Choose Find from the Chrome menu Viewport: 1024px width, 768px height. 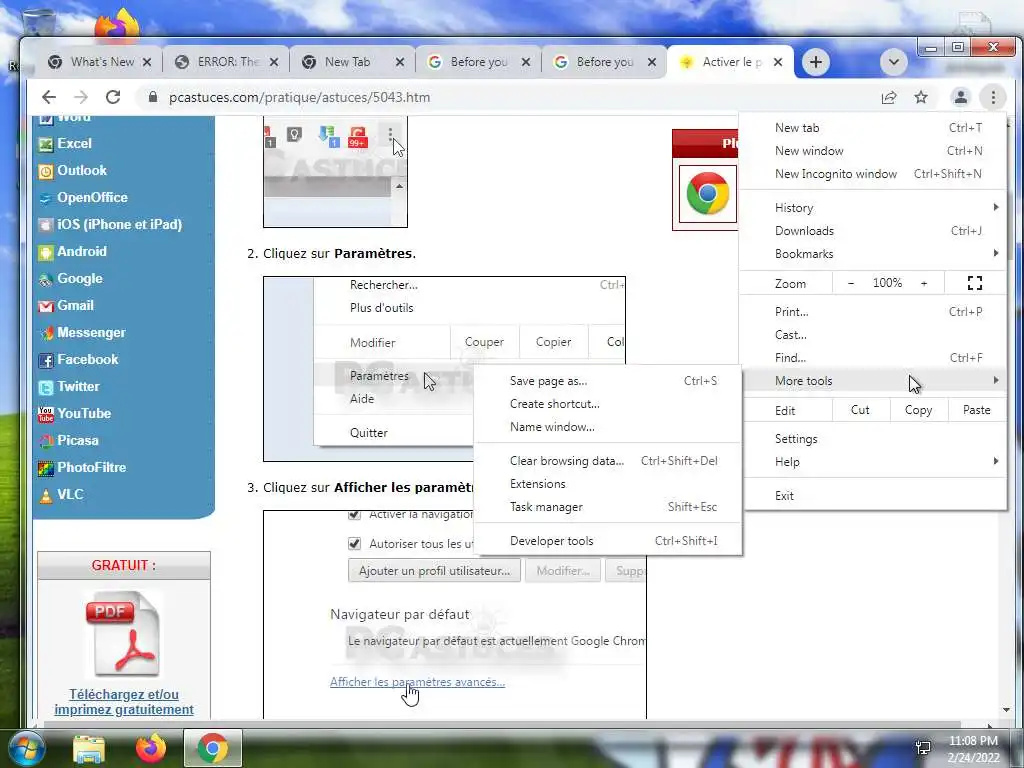pos(875,357)
